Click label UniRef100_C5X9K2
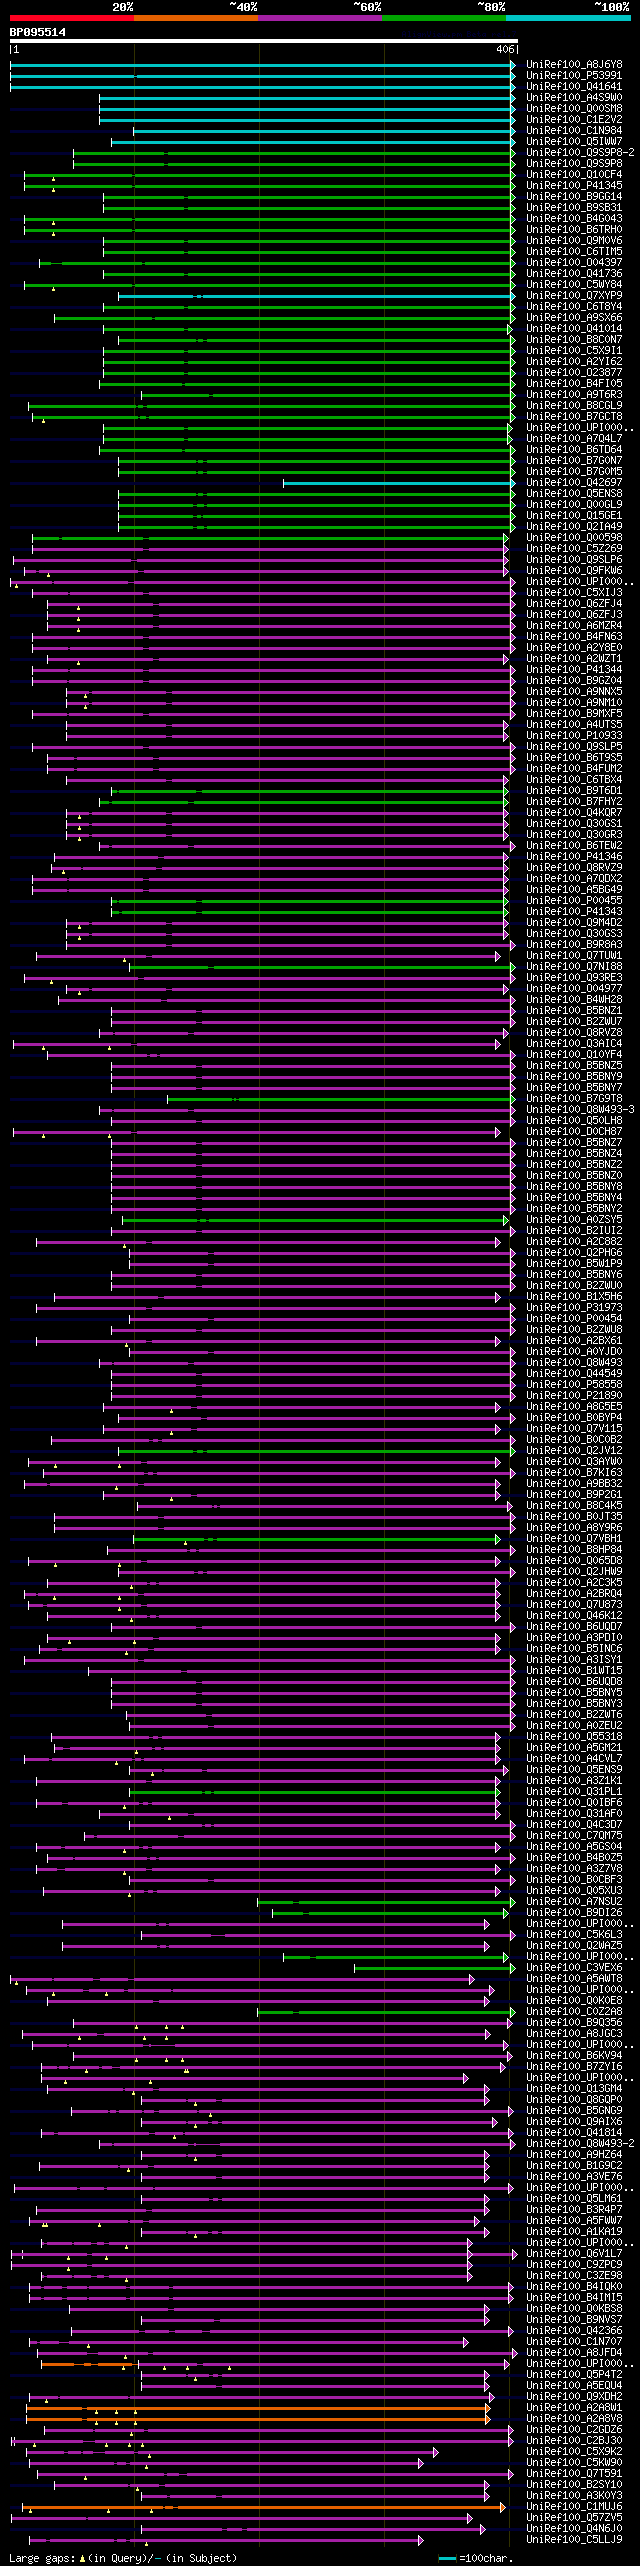The width and height of the screenshot is (640, 2566). [x=574, y=2452]
